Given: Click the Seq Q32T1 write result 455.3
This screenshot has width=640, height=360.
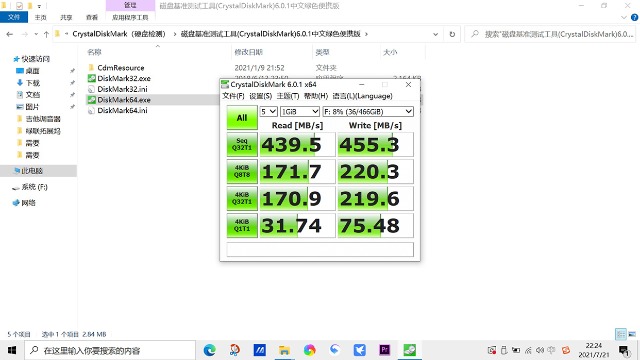Looking at the screenshot, I should [x=376, y=144].
